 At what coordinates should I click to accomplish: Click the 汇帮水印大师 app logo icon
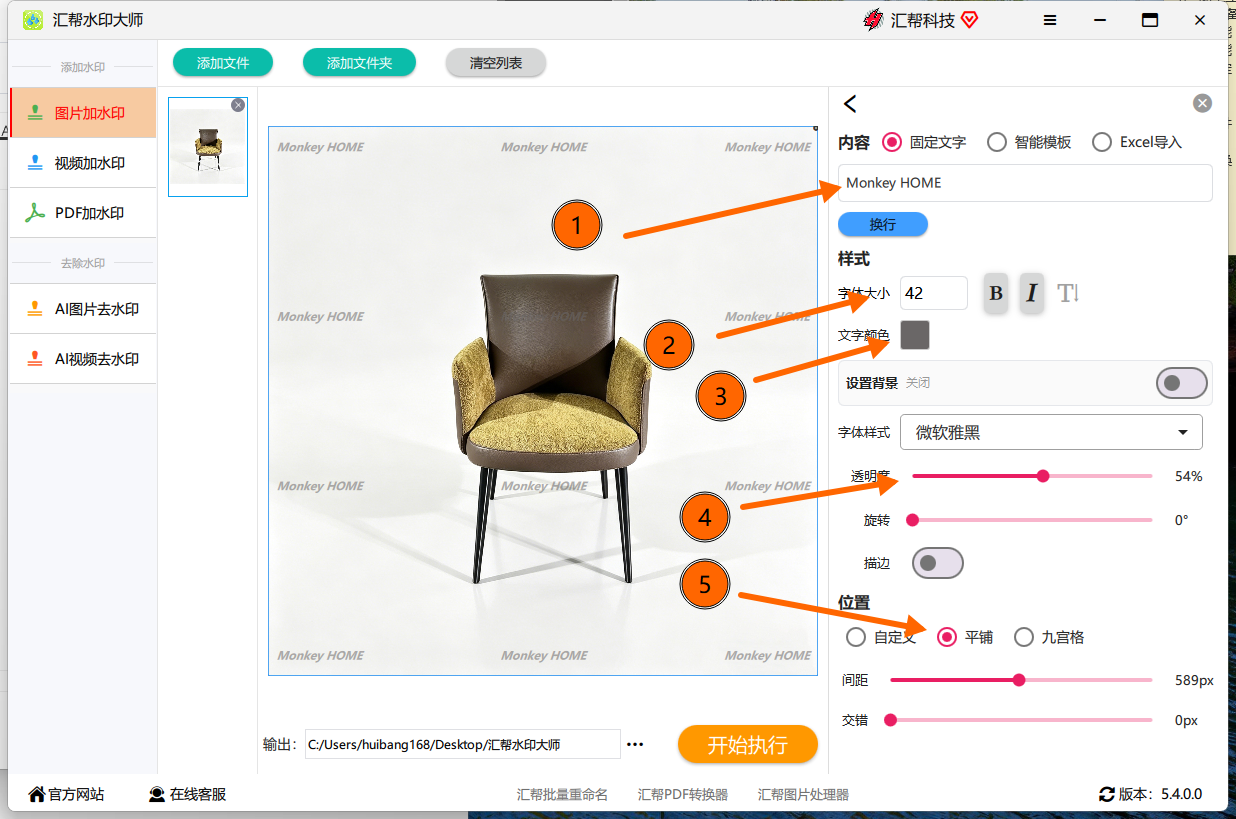click(x=33, y=20)
